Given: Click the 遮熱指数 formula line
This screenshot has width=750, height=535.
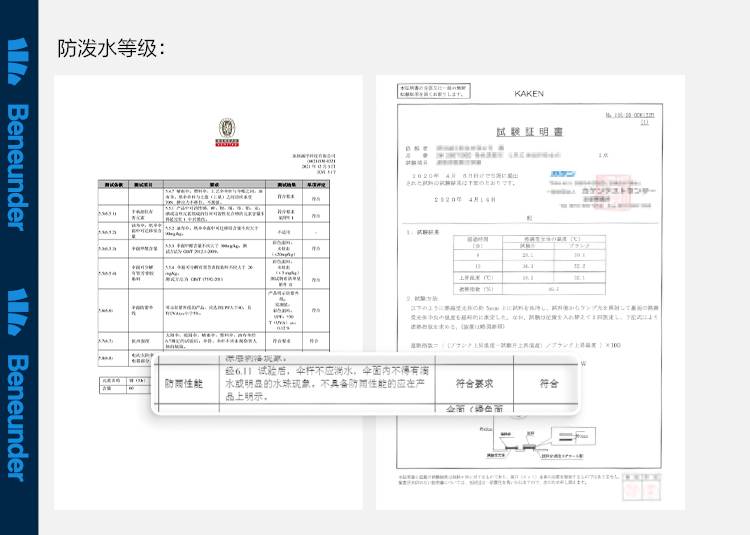Looking at the screenshot, I should pos(515,345).
